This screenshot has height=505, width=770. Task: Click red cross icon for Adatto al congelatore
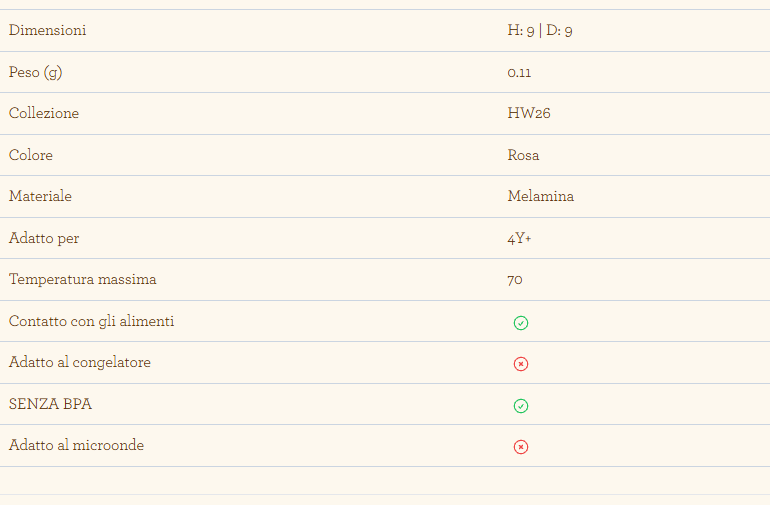coord(521,364)
